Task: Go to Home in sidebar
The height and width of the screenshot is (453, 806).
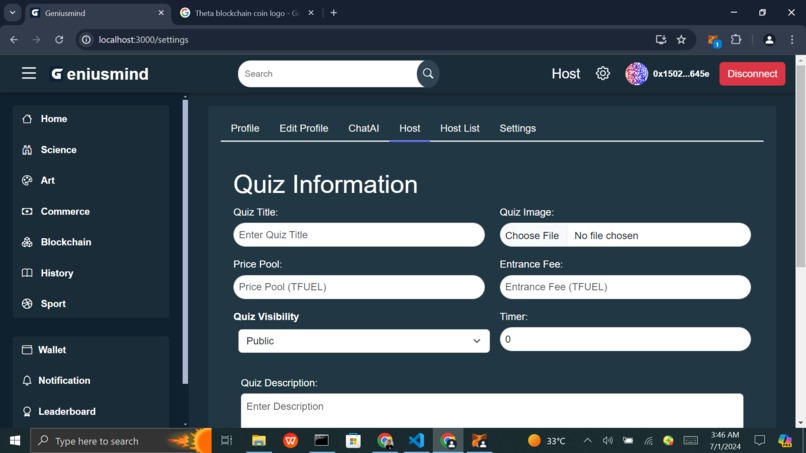Action: [54, 119]
